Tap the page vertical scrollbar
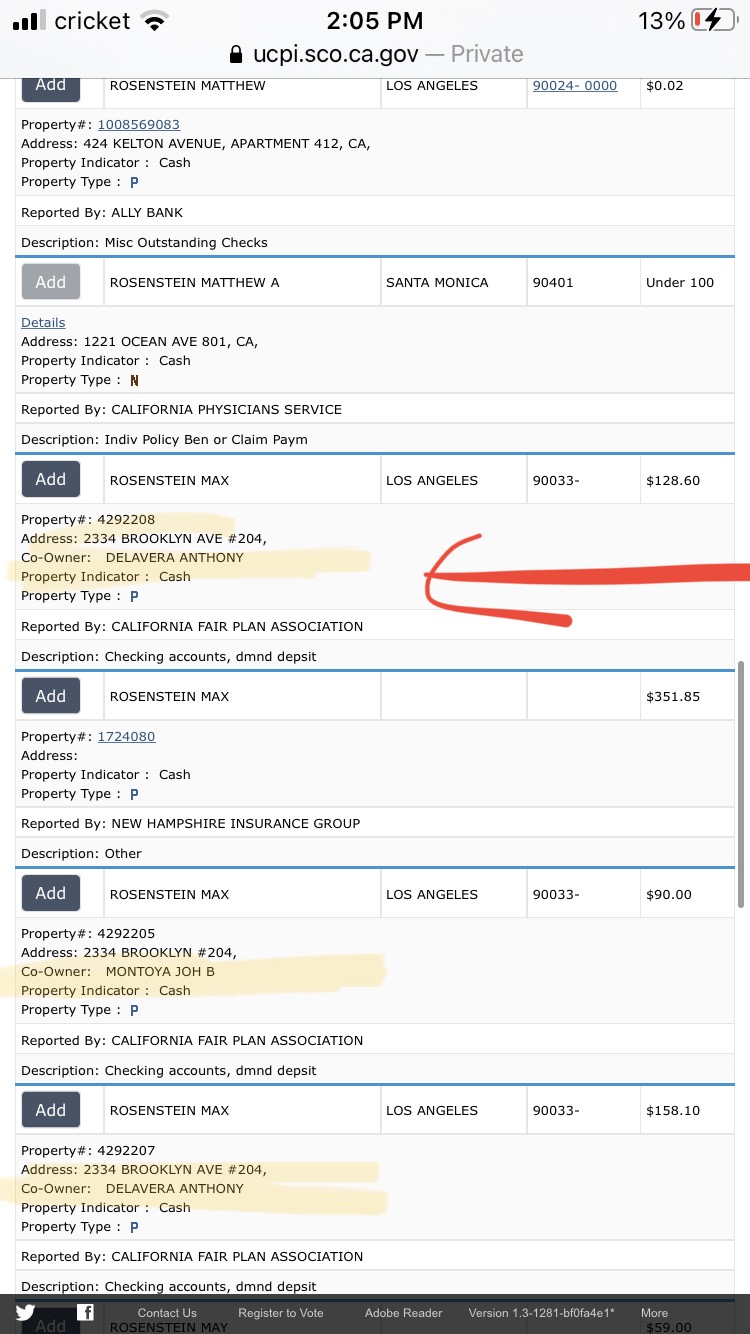The width and height of the screenshot is (750, 1334). 740,784
